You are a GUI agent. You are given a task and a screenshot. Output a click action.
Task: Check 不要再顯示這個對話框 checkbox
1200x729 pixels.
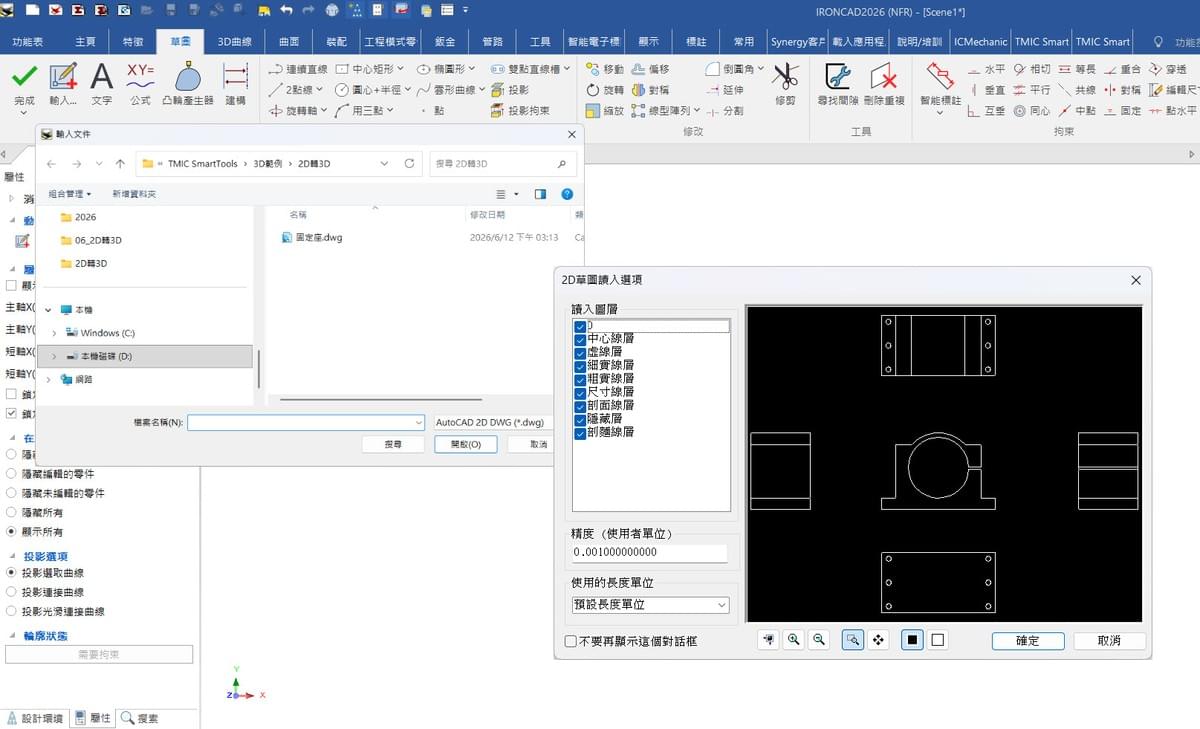[571, 641]
